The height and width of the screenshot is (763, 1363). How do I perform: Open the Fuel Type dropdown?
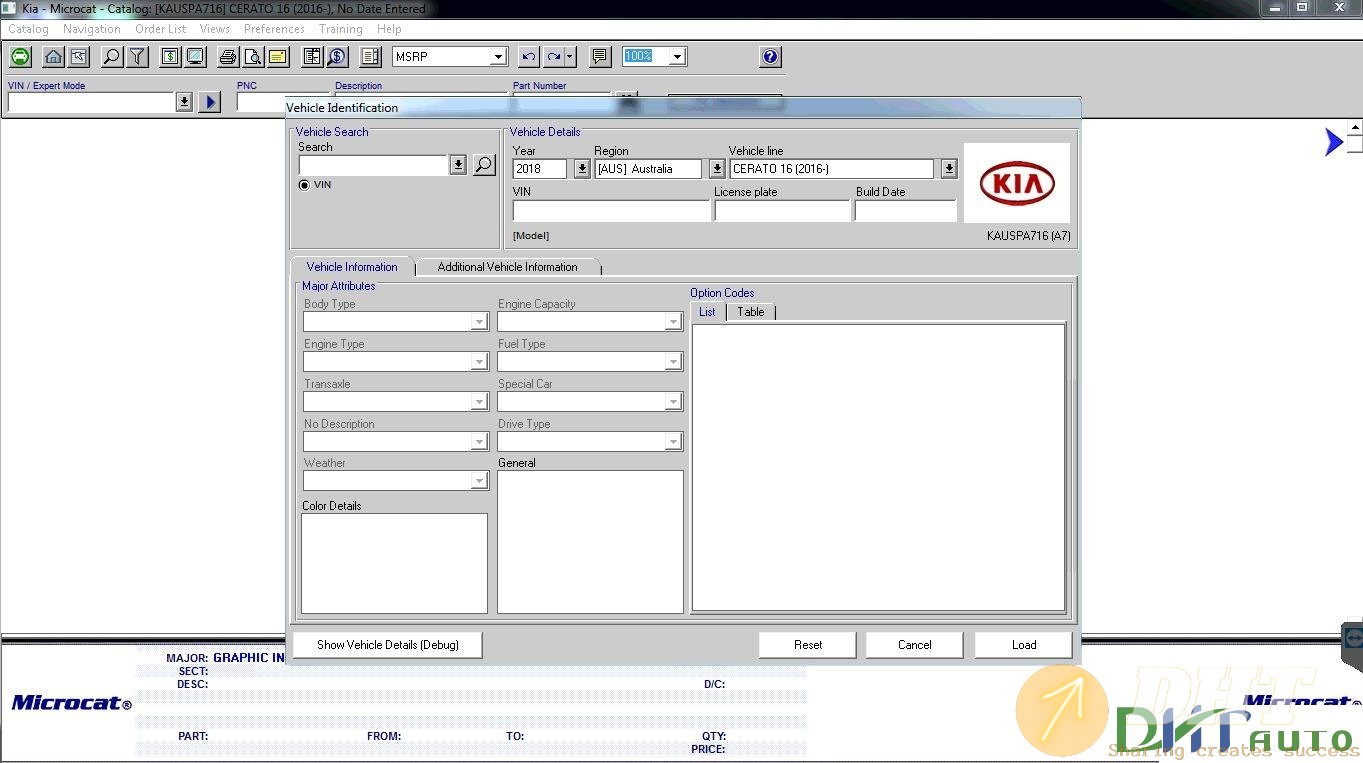click(x=673, y=362)
